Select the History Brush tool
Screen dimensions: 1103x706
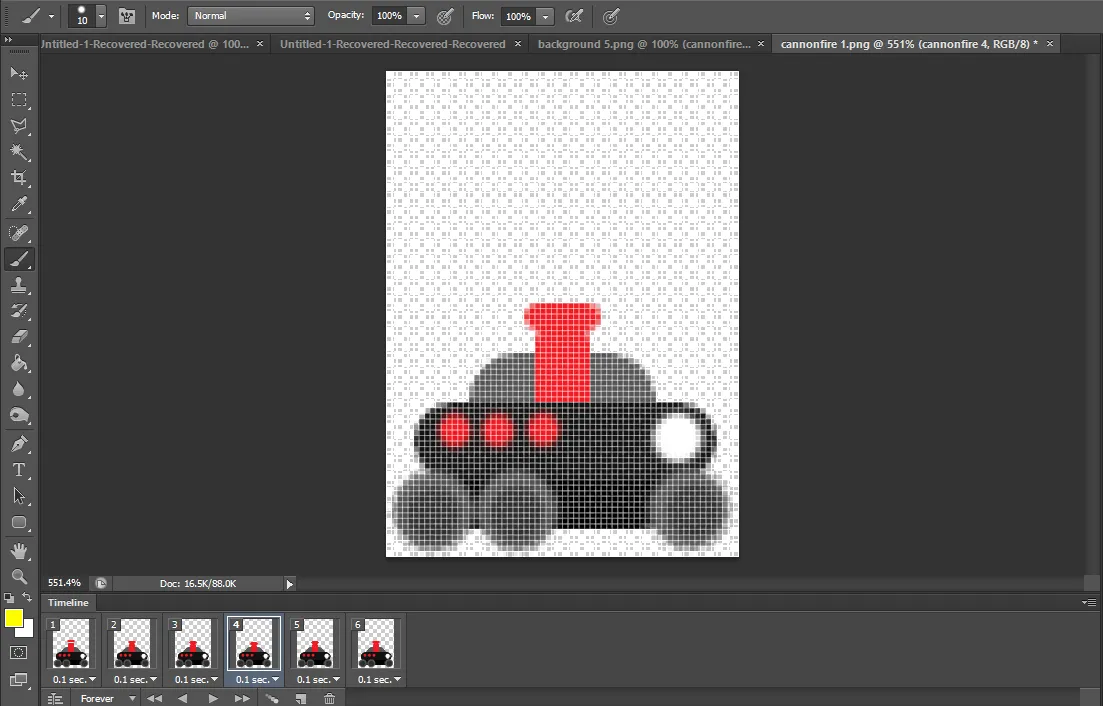[19, 311]
